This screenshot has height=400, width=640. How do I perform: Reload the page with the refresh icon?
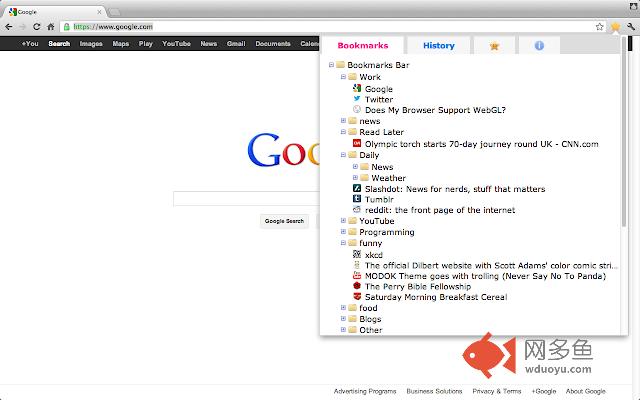tap(36, 27)
